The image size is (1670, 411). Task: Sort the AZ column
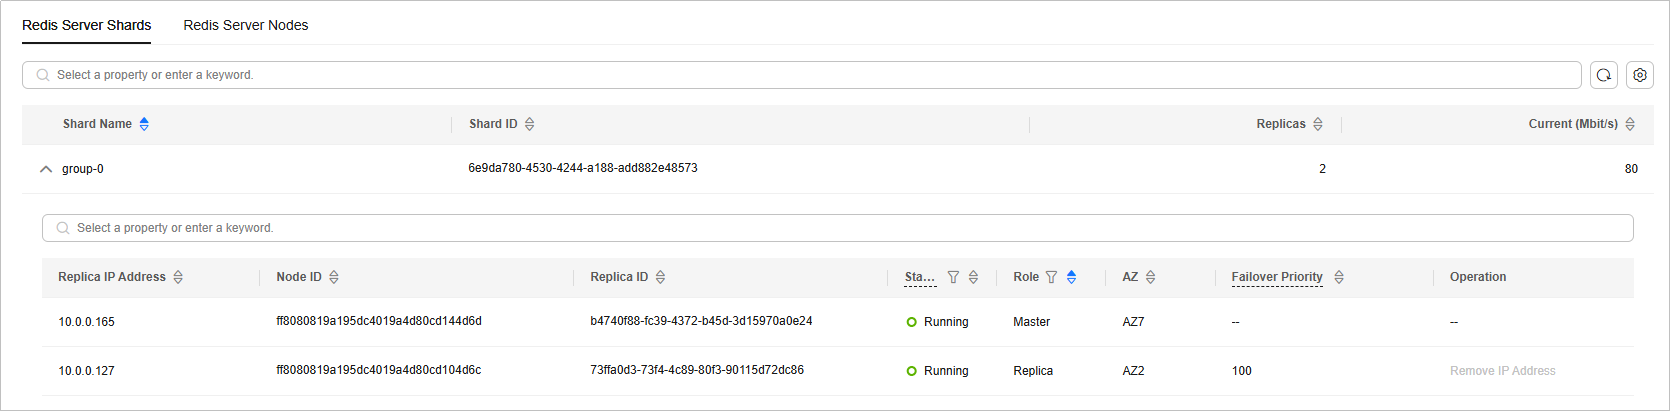[1150, 277]
